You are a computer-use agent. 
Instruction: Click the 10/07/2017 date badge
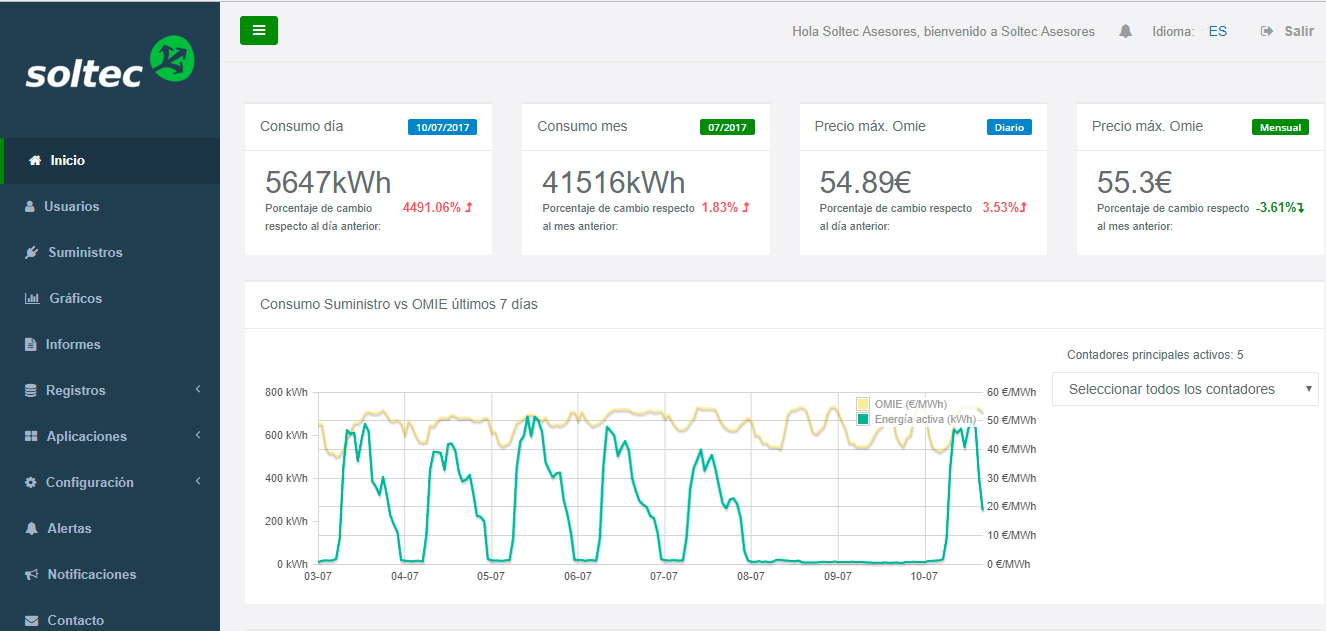pos(442,128)
